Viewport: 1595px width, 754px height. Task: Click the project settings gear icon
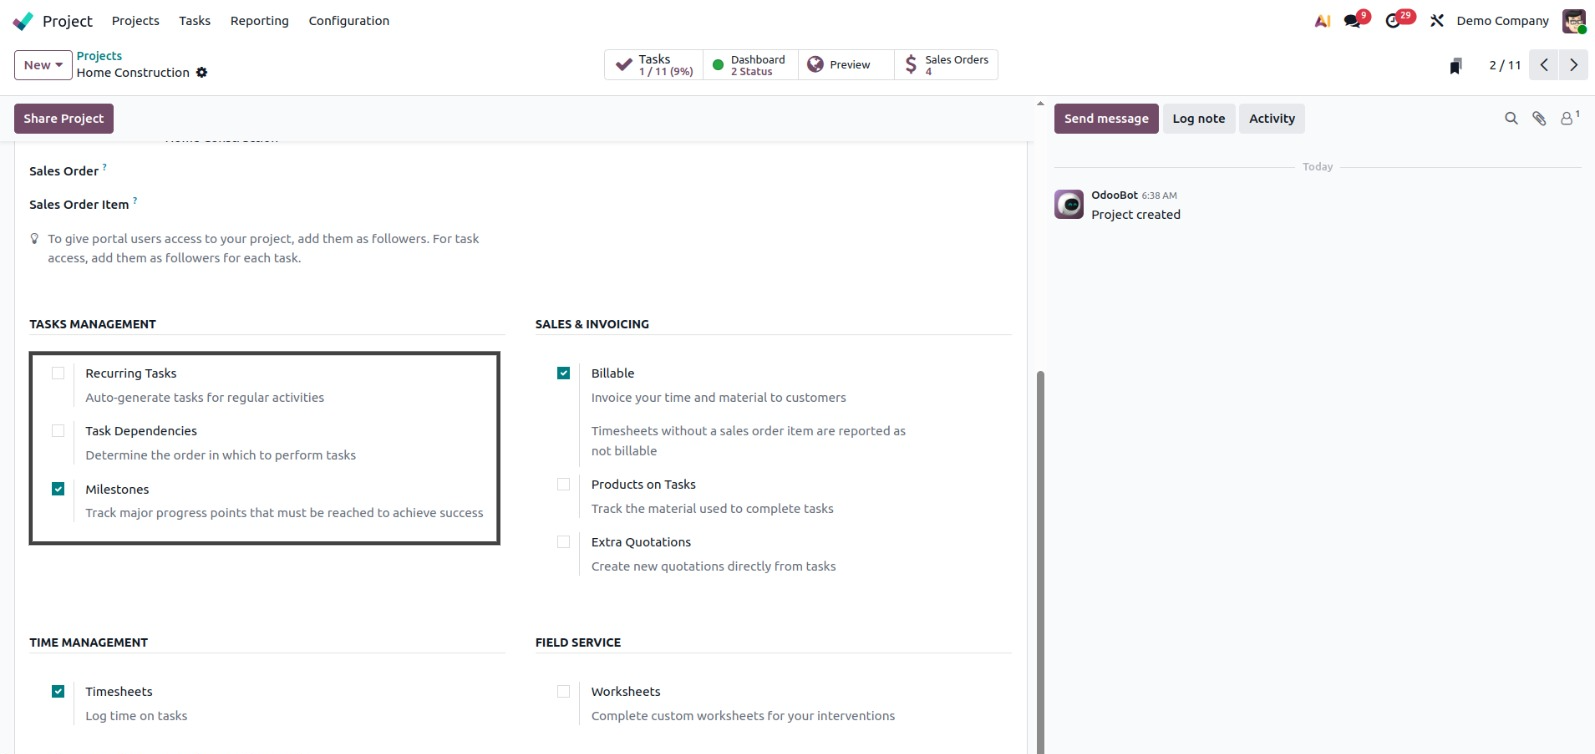point(202,73)
